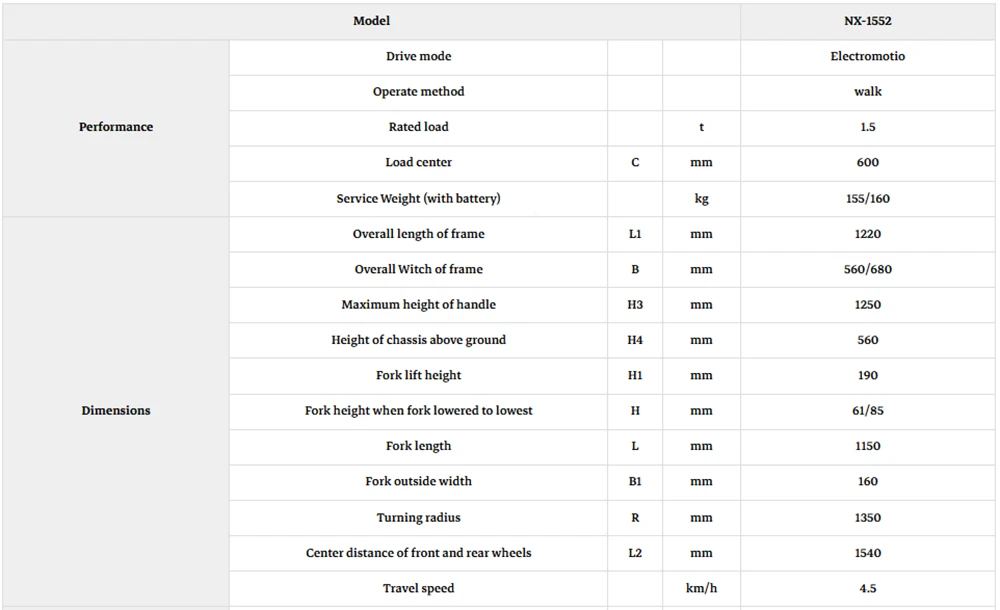Image resolution: width=1000 pixels, height=610 pixels.
Task: Click the Turning radius value 1350
Action: click(867, 517)
